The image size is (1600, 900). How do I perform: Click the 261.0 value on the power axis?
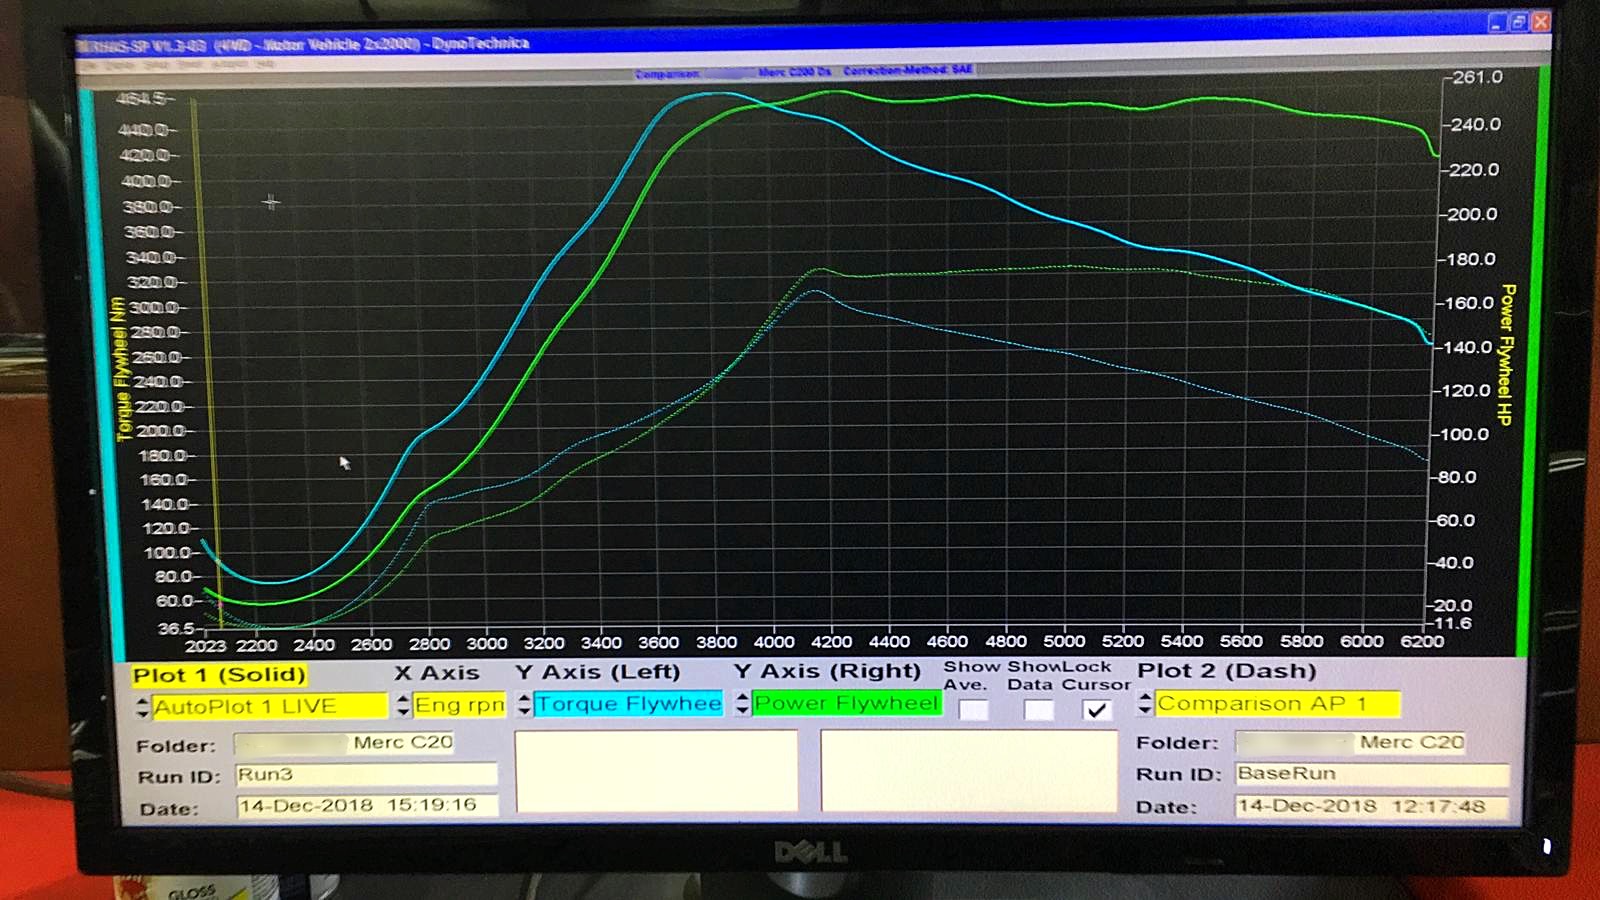point(1476,77)
